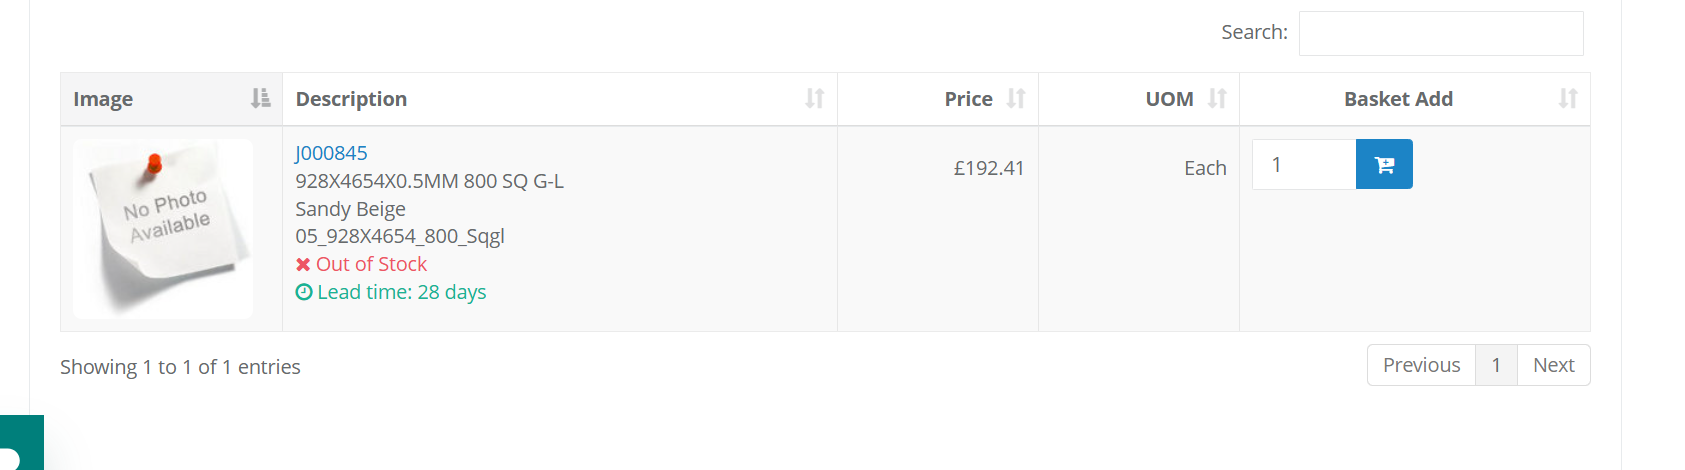Screen dimensions: 1685x470
Task: Click the sort arrows beside Price
Action: [1016, 98]
